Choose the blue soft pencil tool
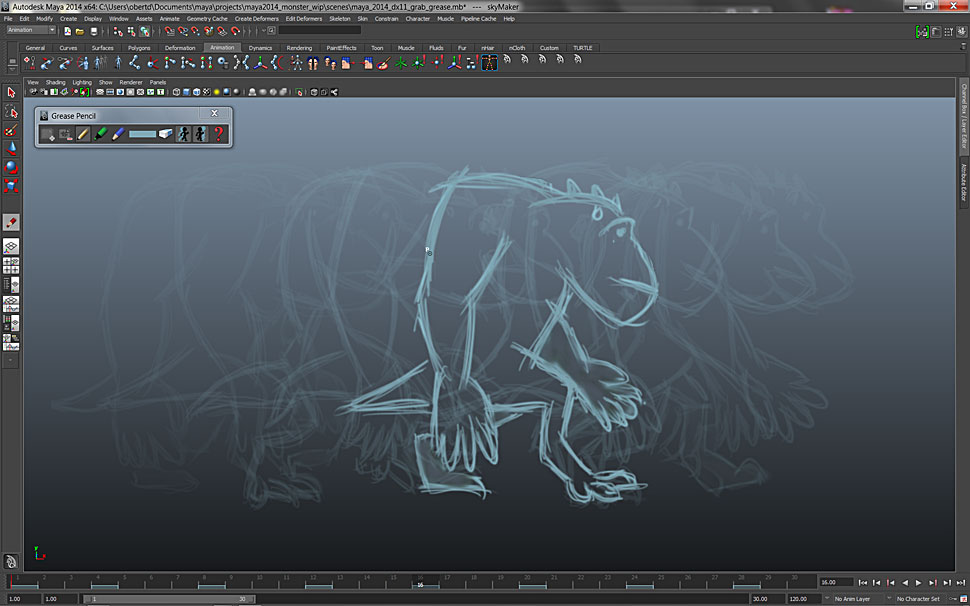This screenshot has height=606, width=970. pos(117,134)
